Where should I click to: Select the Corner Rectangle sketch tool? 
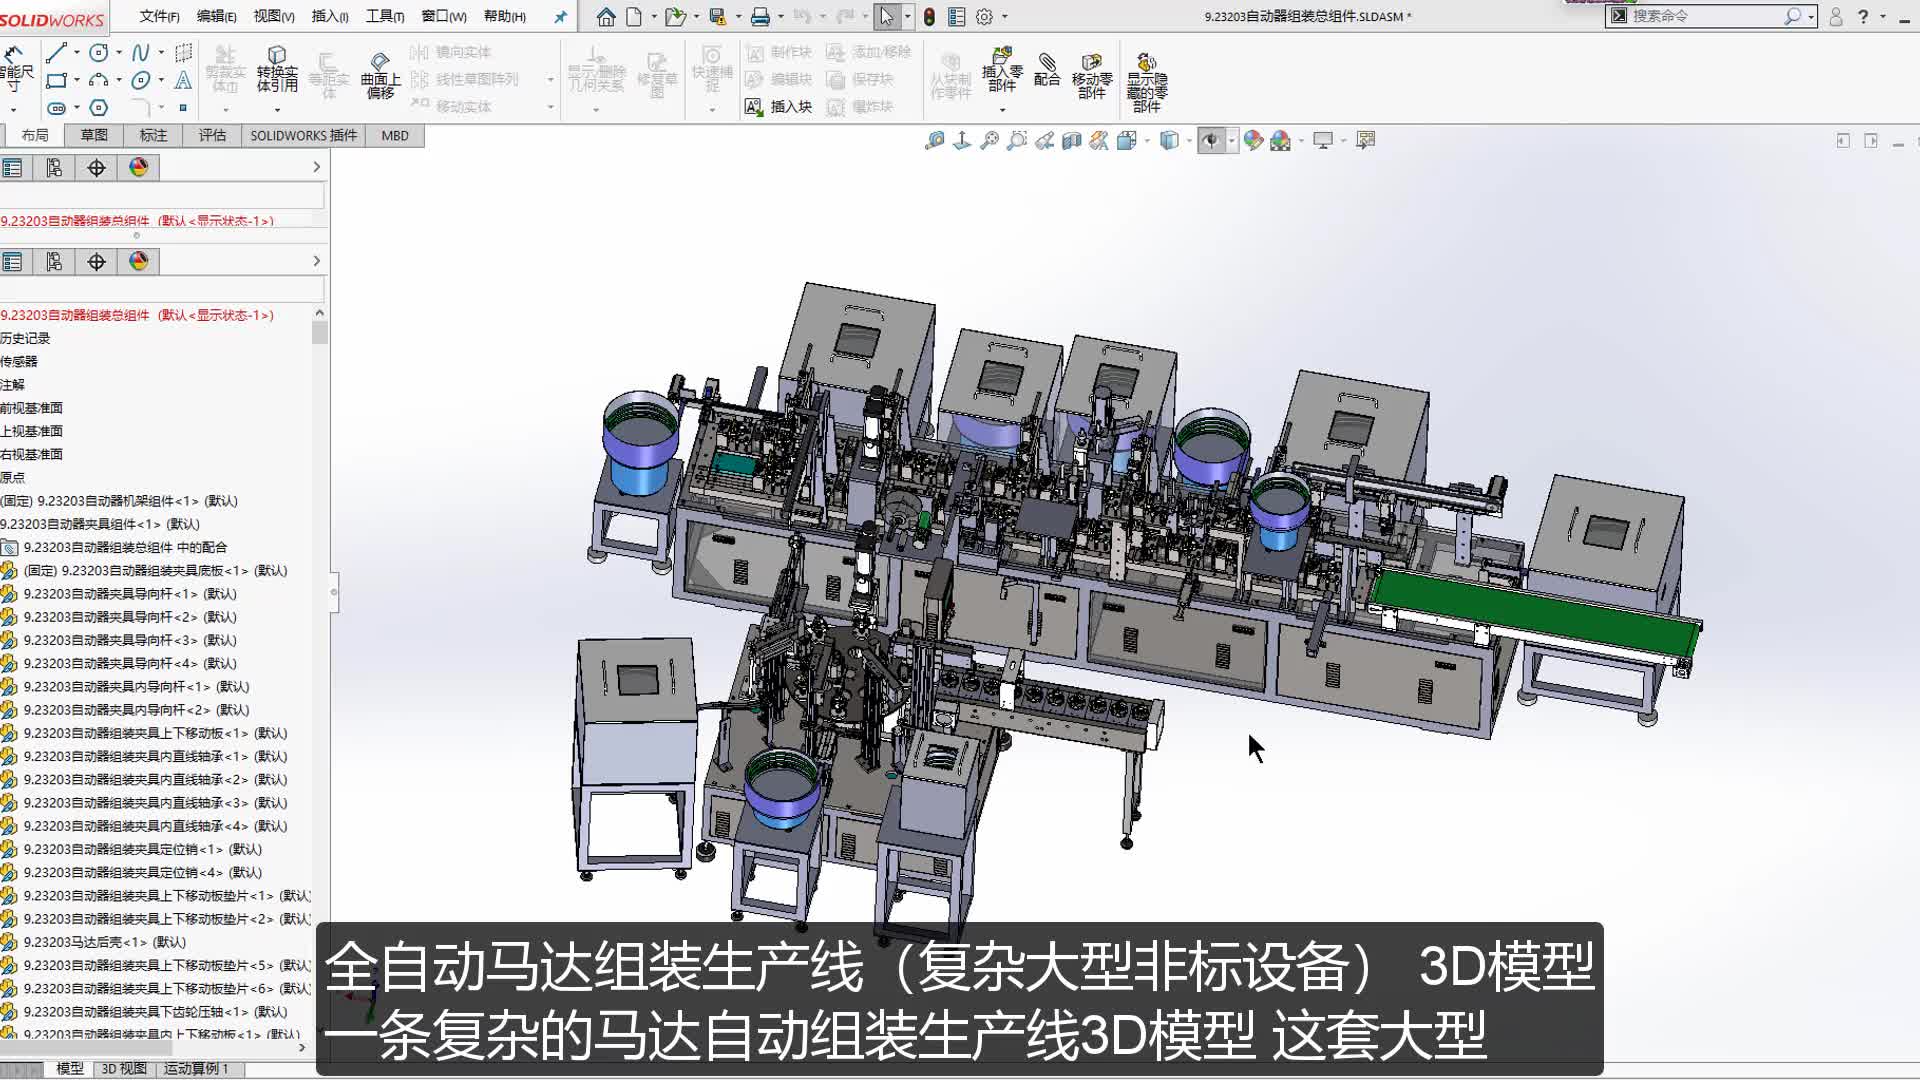point(56,80)
